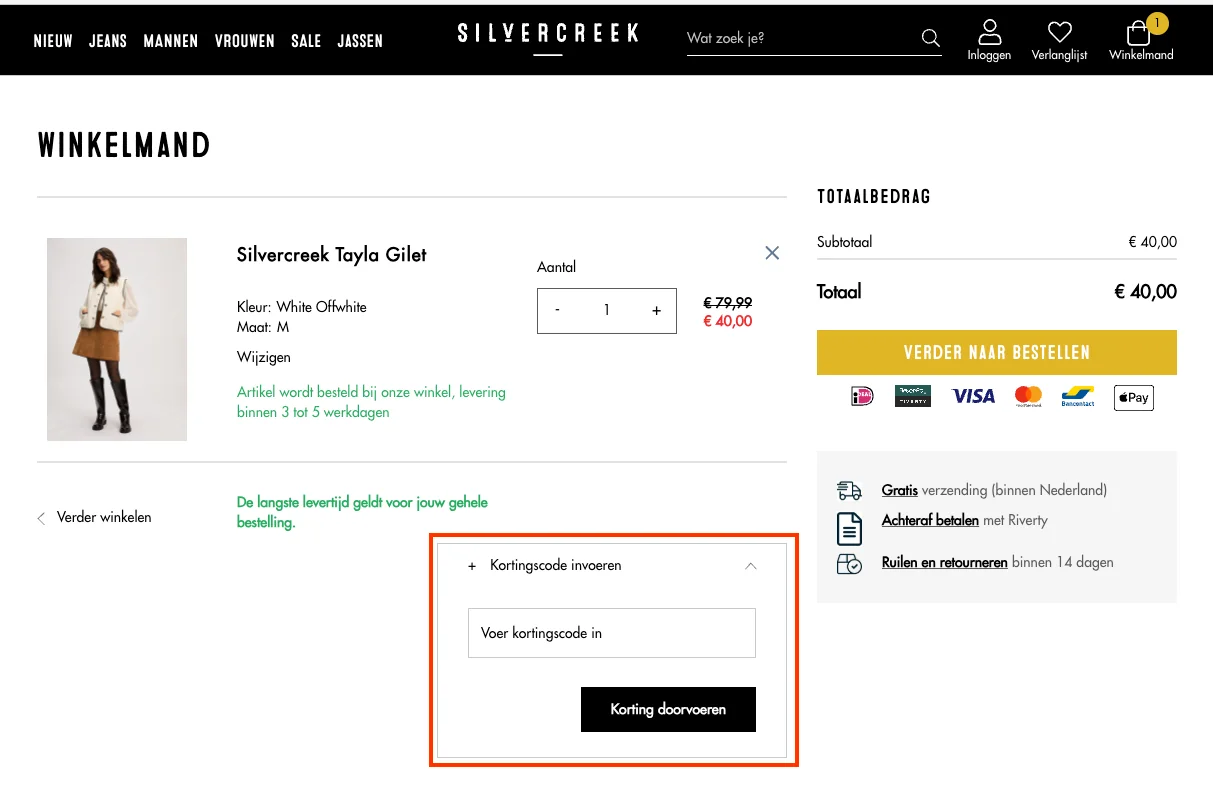The width and height of the screenshot is (1213, 808).
Task: Select the Apple Pay payment icon
Action: click(1133, 397)
